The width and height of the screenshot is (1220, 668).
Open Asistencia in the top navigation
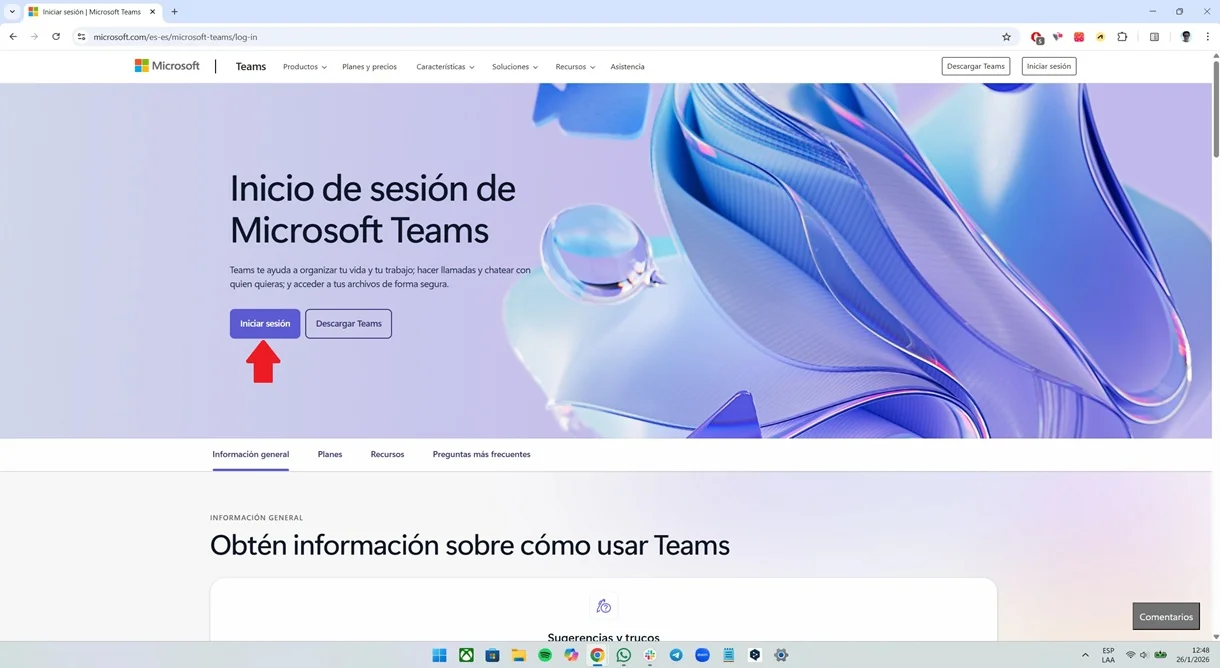(627, 67)
